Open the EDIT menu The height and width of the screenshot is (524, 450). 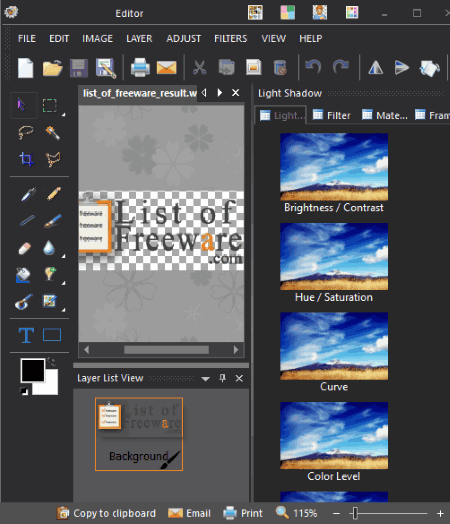click(59, 38)
